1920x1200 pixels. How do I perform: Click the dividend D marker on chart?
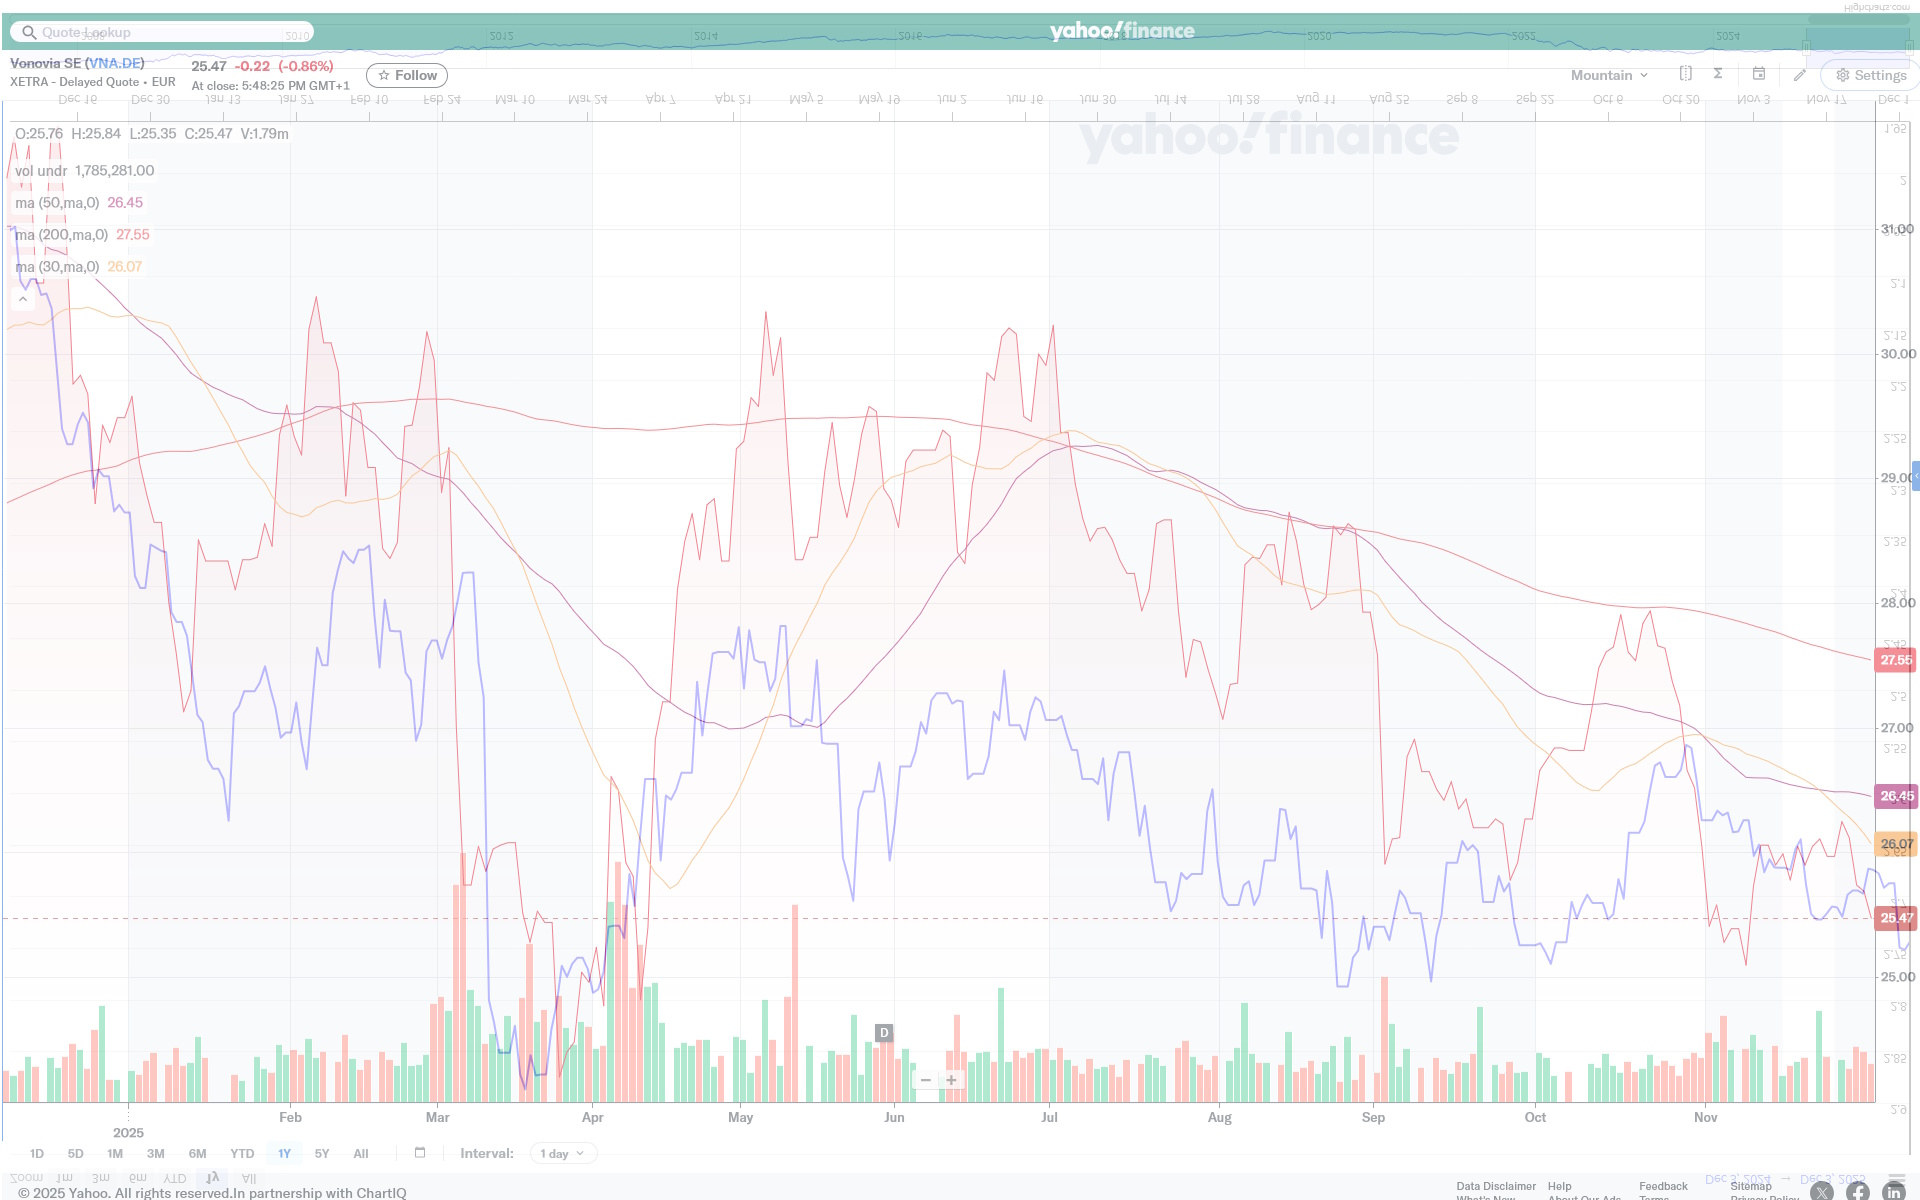[884, 1033]
